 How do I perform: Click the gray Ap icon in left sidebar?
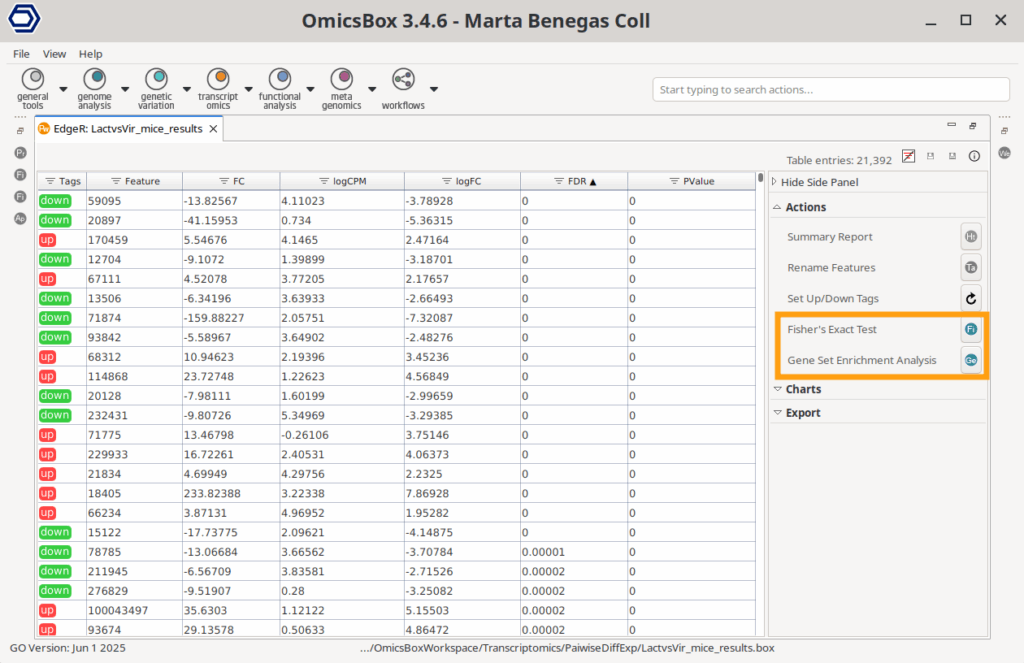[x=20, y=219]
